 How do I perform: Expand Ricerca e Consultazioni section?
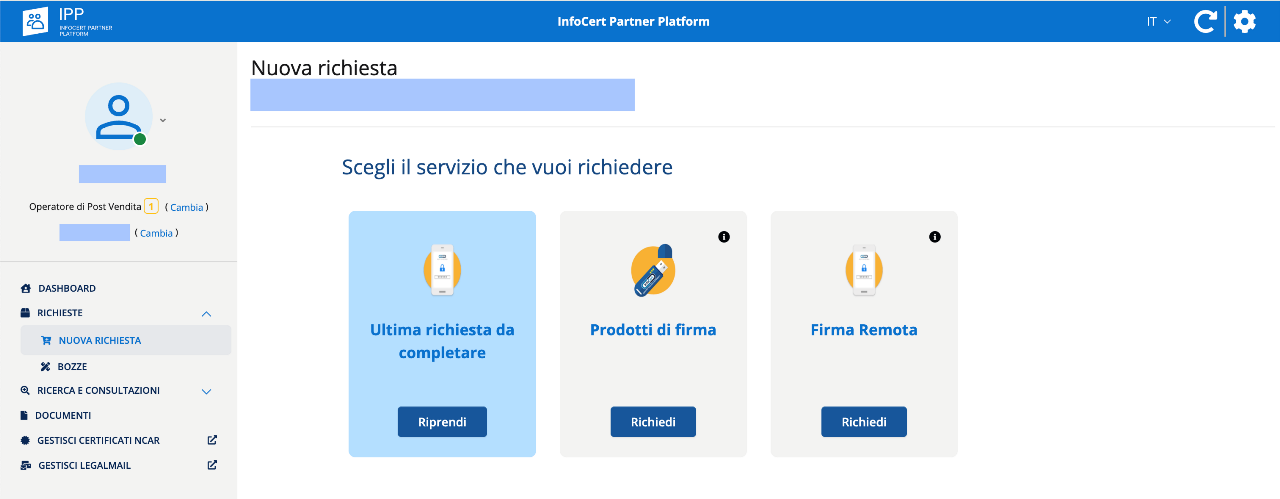(207, 391)
